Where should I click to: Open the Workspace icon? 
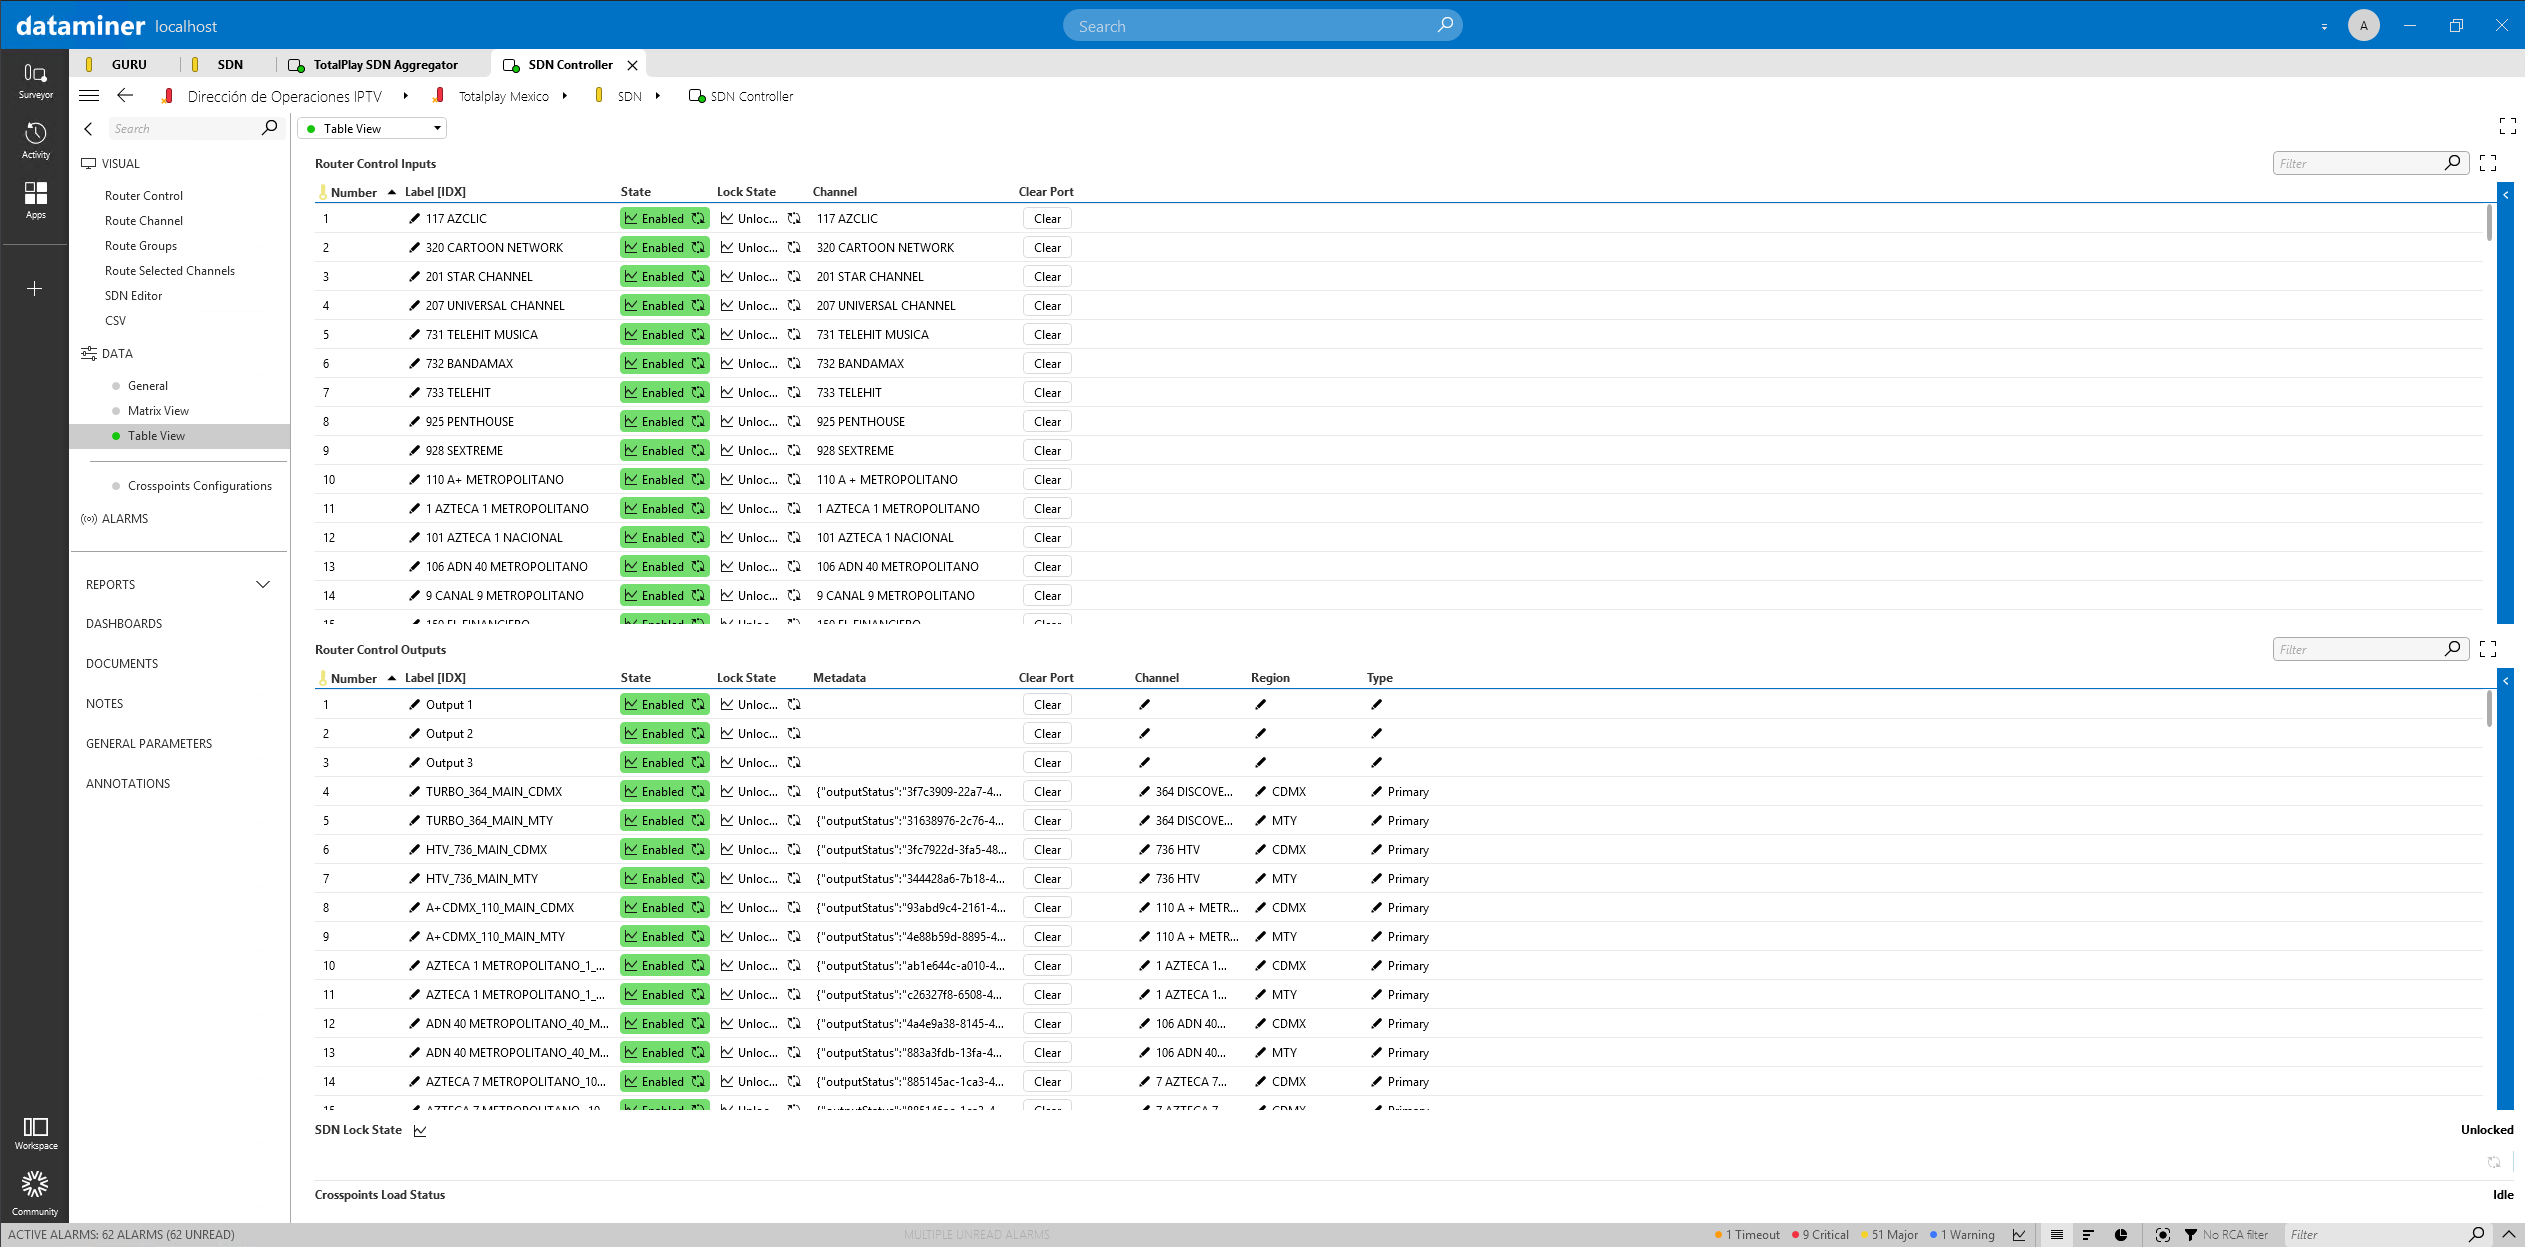[x=35, y=1133]
